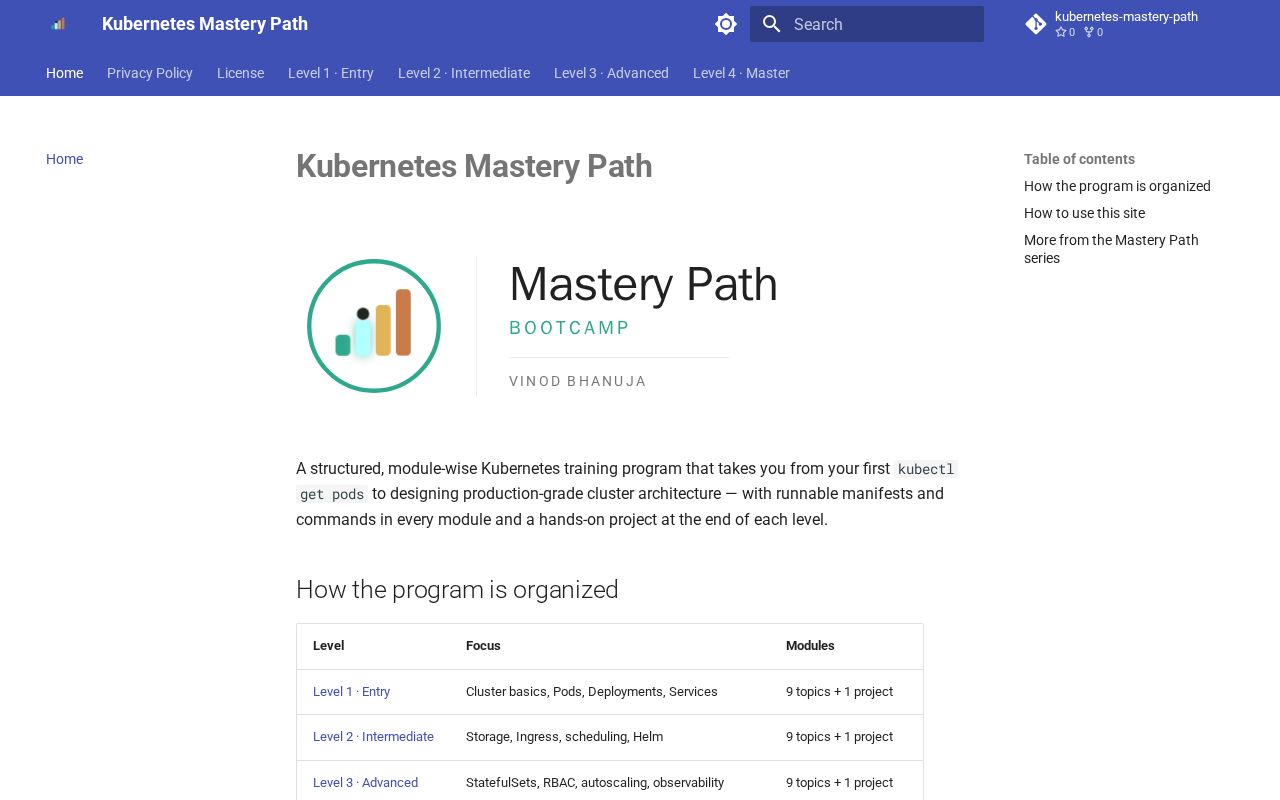Click 'Storage, Ingress, scheduling, Helm' cell
The width and height of the screenshot is (1280, 800).
coord(610,737)
